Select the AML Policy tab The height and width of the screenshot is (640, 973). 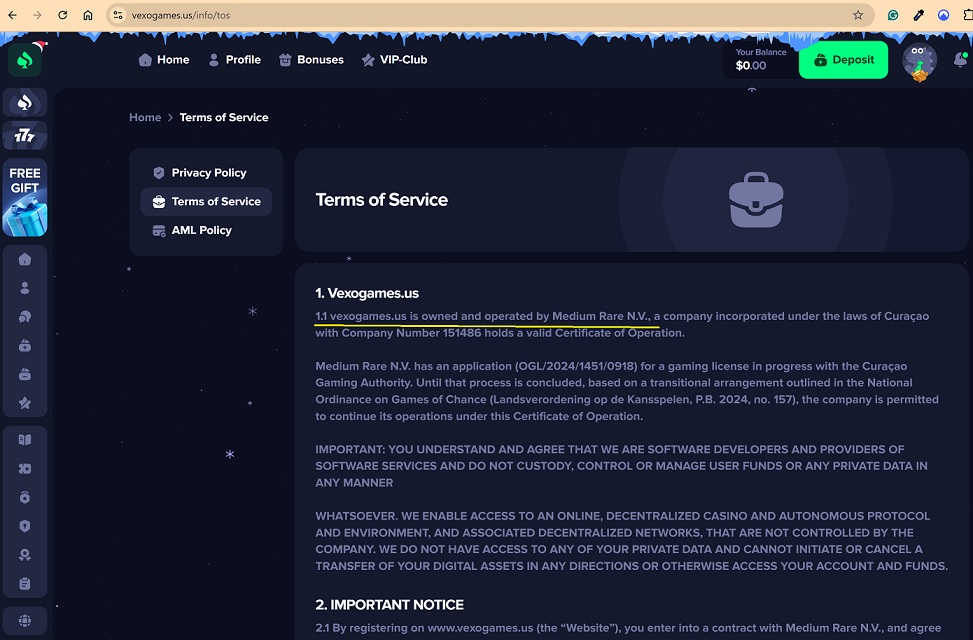[x=201, y=230]
